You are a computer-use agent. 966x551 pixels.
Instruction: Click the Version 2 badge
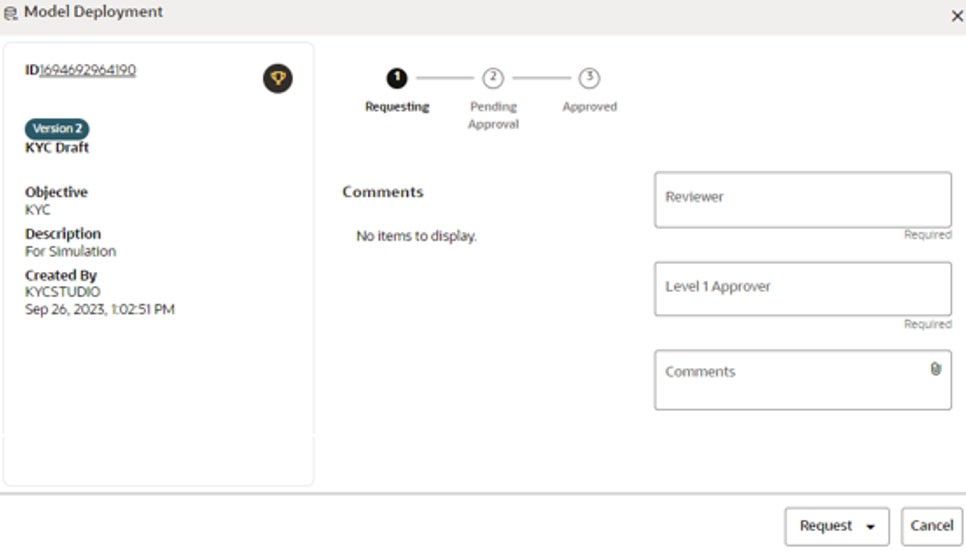57,129
